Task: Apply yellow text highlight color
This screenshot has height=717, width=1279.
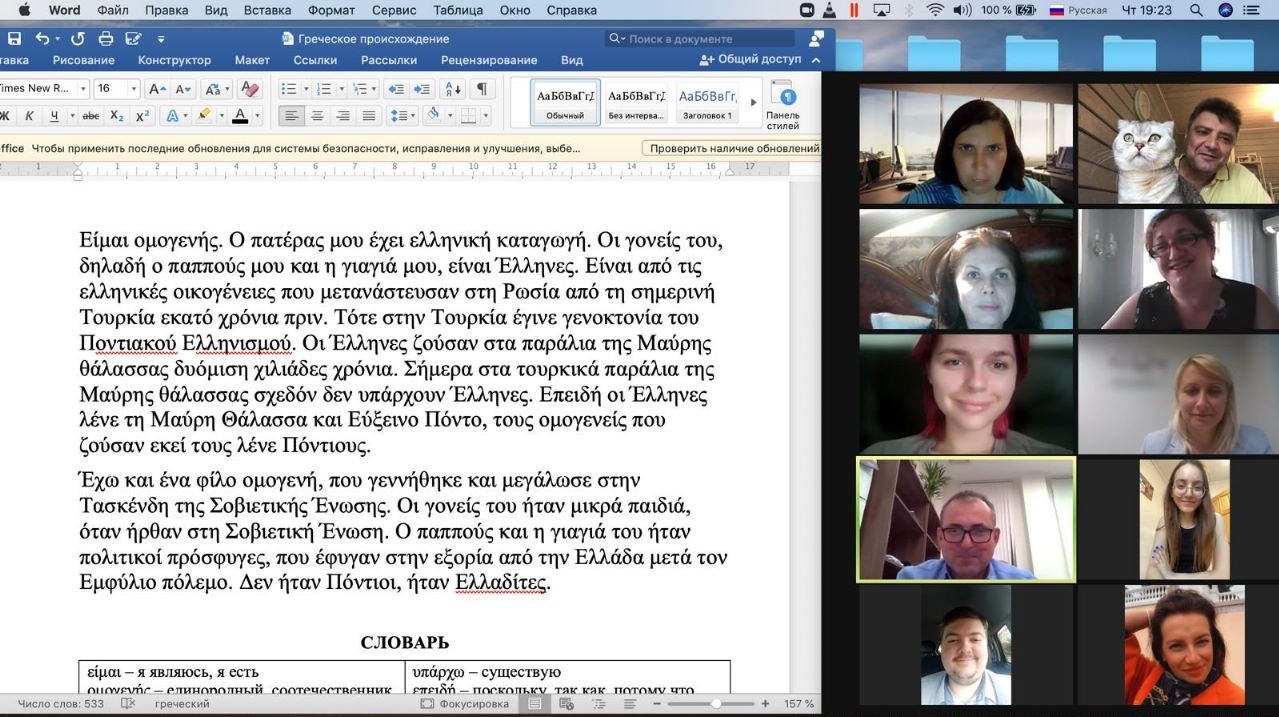Action: tap(204, 116)
